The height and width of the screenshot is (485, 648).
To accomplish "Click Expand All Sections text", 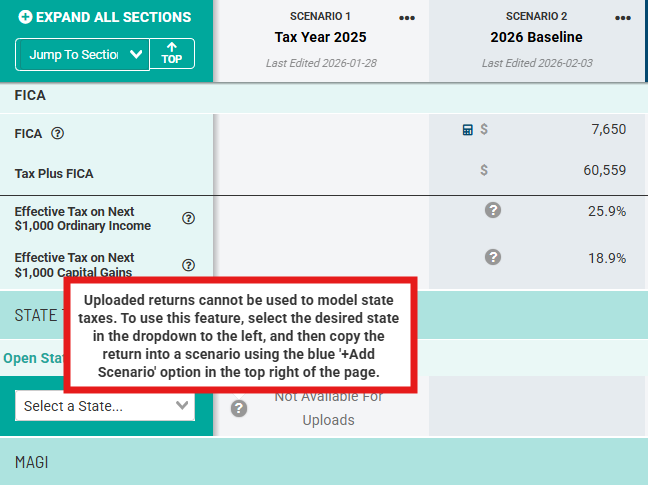I will (113, 17).
